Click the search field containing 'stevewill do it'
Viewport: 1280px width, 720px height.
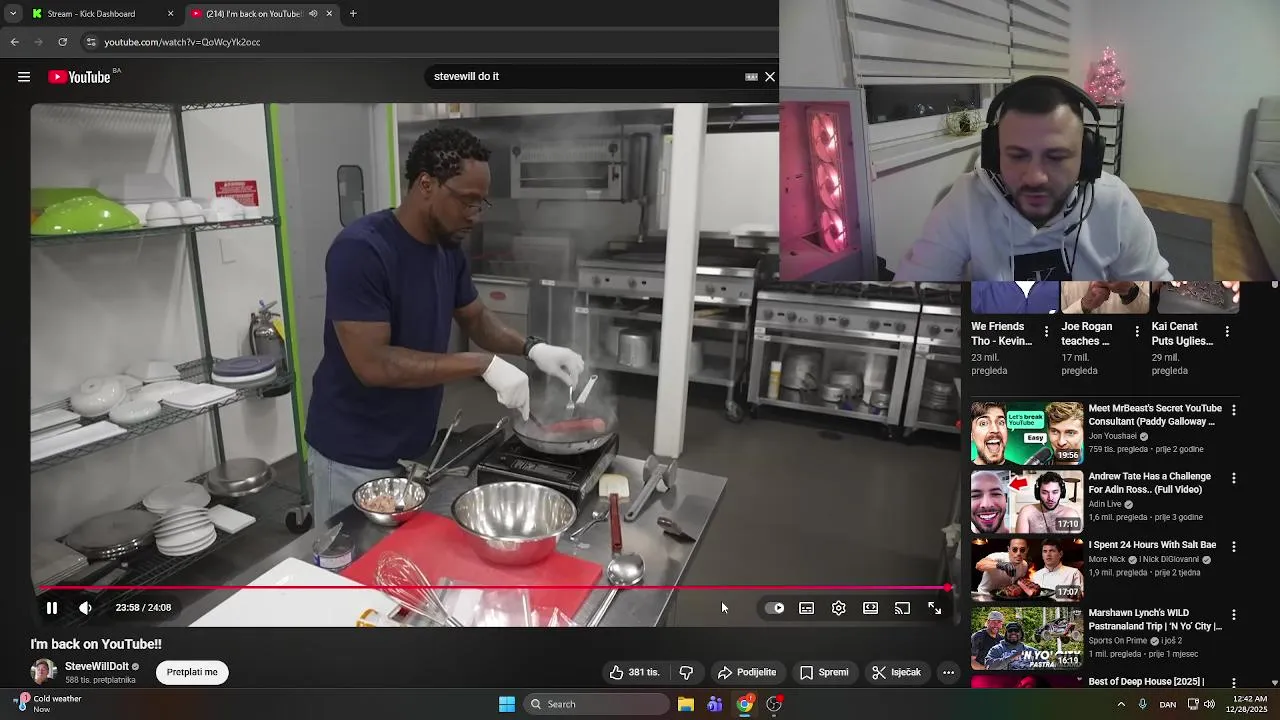coord(585,77)
